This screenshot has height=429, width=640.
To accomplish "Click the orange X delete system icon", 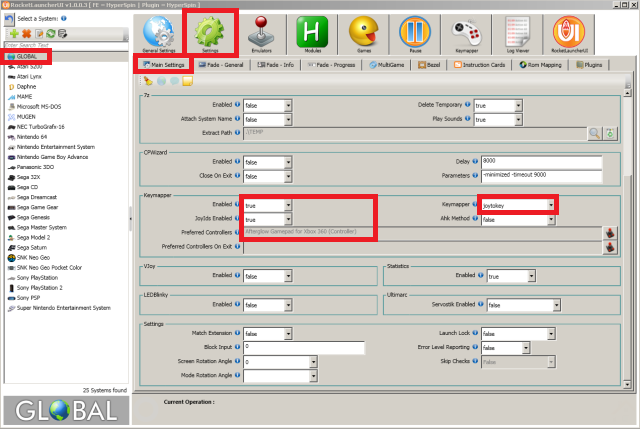I will point(27,34).
